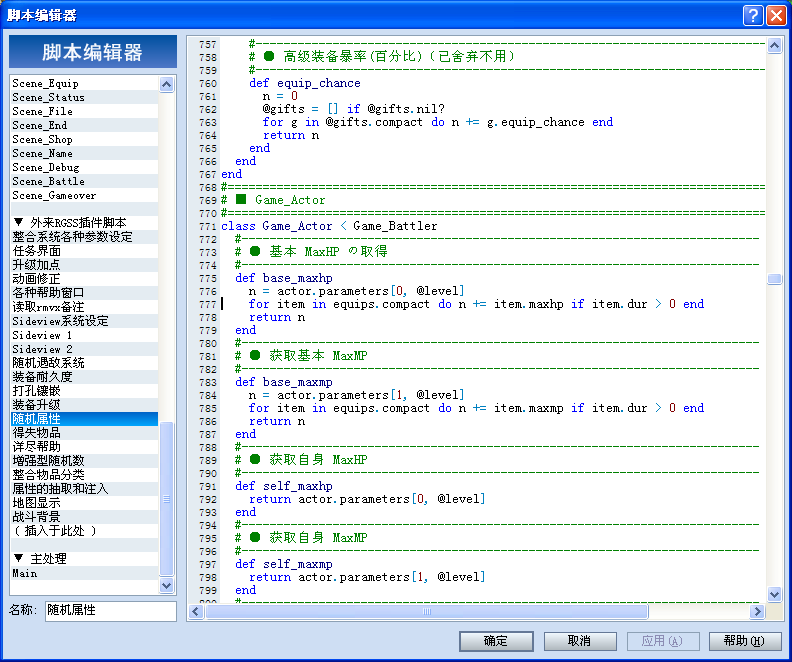Click the 取消 cancel button

coord(580,641)
